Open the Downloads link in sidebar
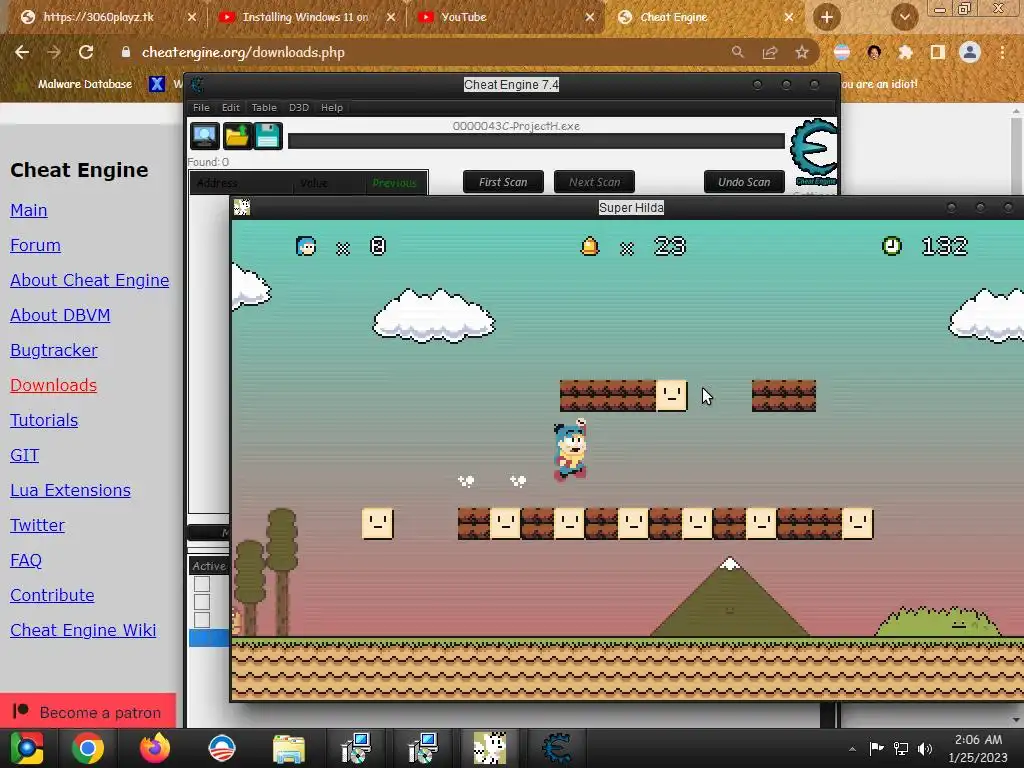The width and height of the screenshot is (1024, 768). (54, 385)
